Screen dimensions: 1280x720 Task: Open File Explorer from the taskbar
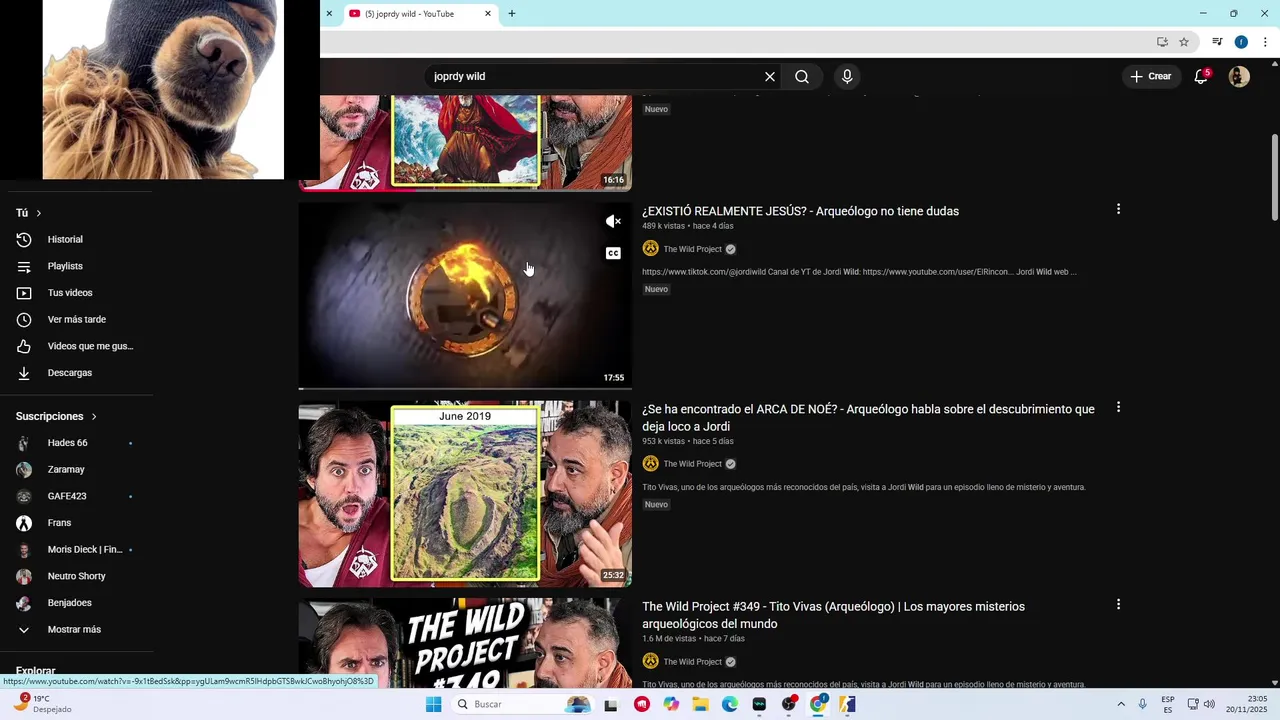coord(701,704)
